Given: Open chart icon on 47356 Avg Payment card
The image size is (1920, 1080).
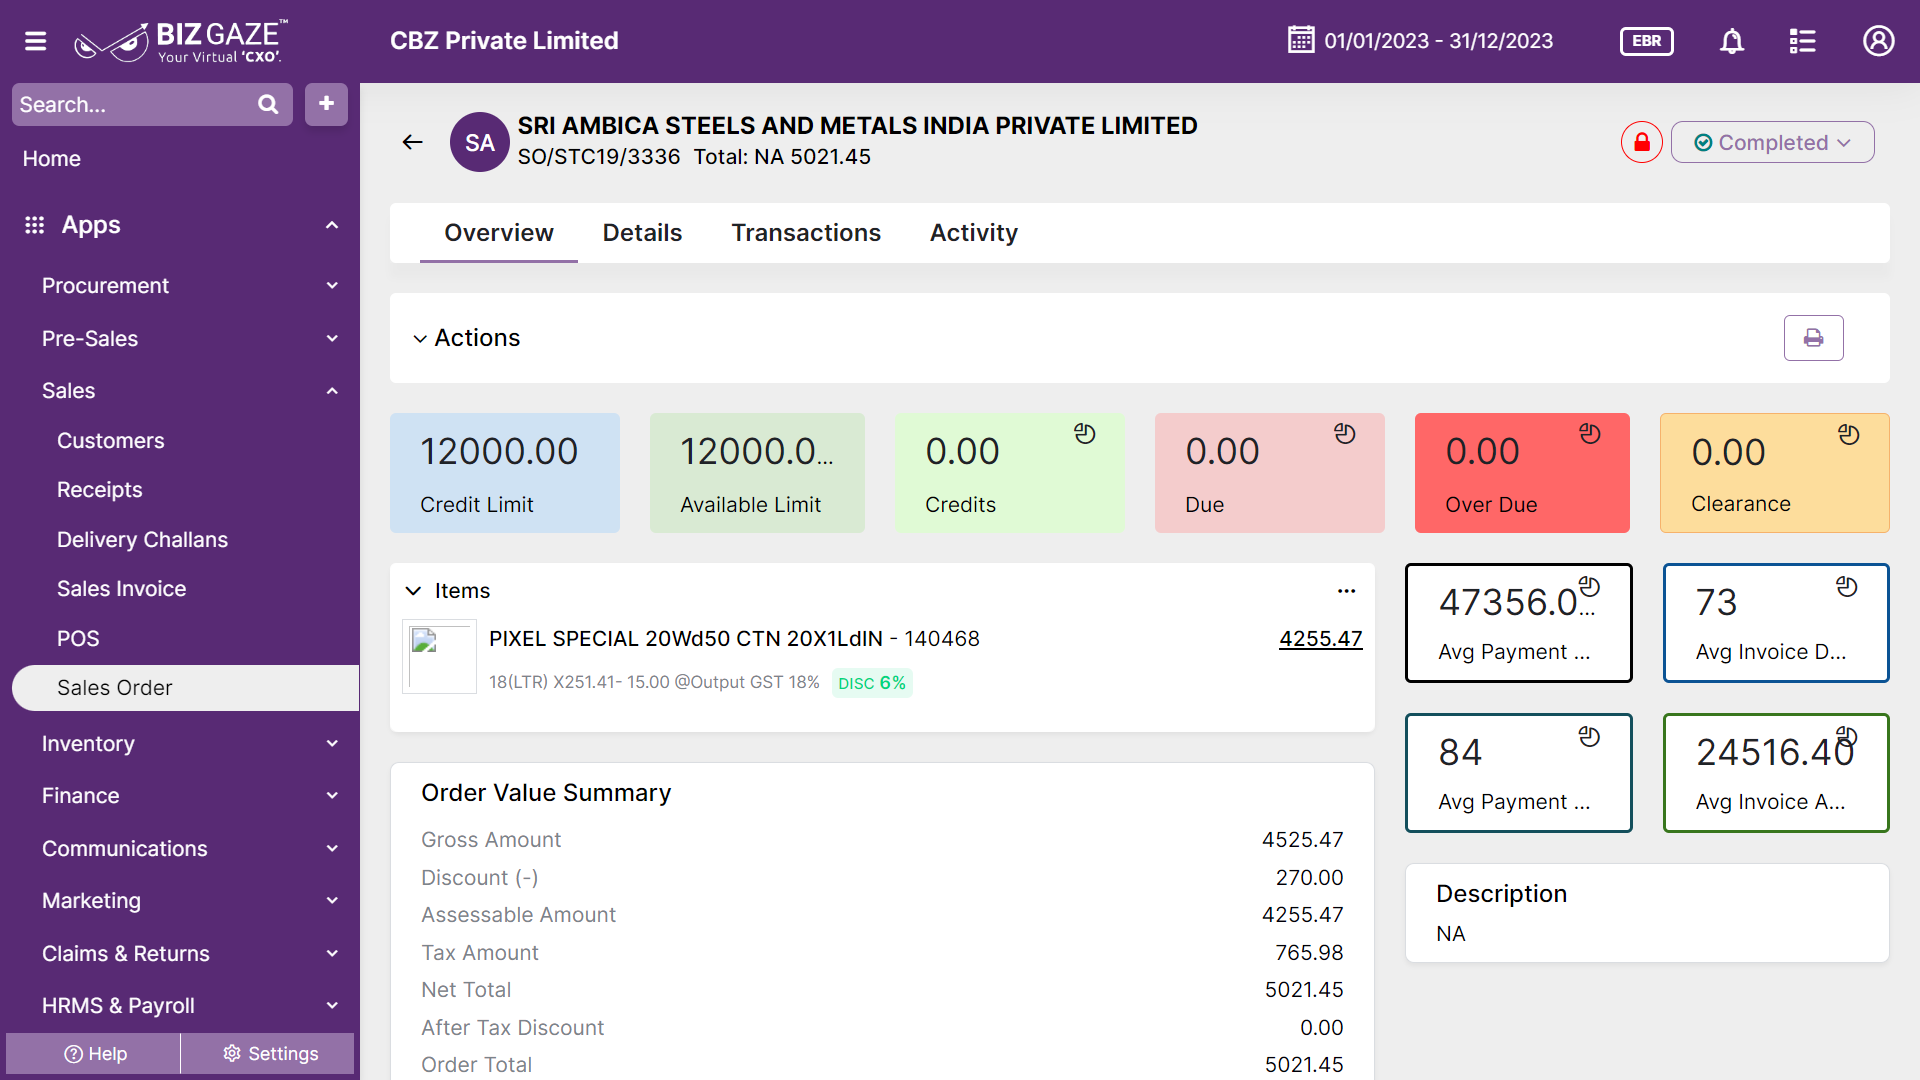Looking at the screenshot, I should coord(1589,586).
